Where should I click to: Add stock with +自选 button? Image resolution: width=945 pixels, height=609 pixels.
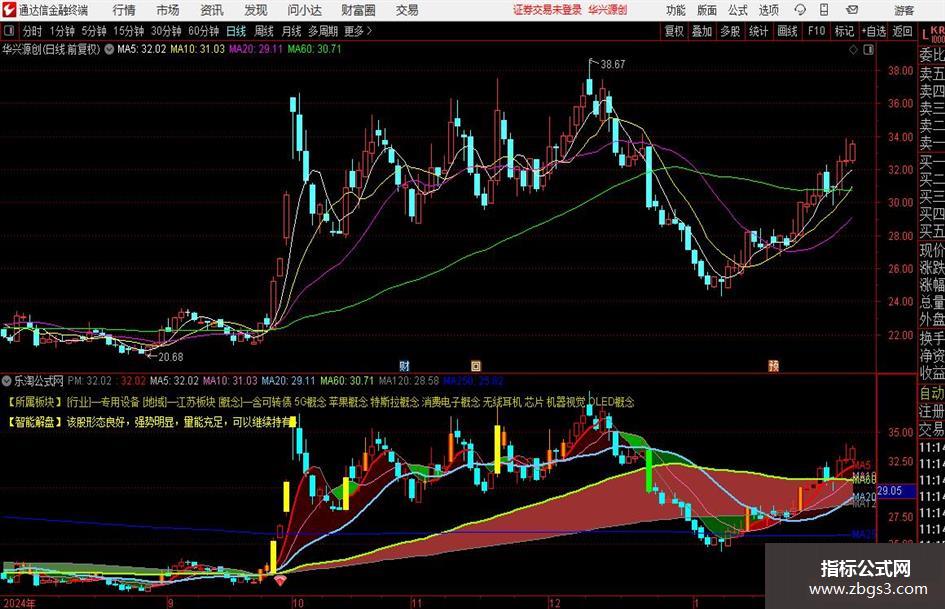point(874,31)
